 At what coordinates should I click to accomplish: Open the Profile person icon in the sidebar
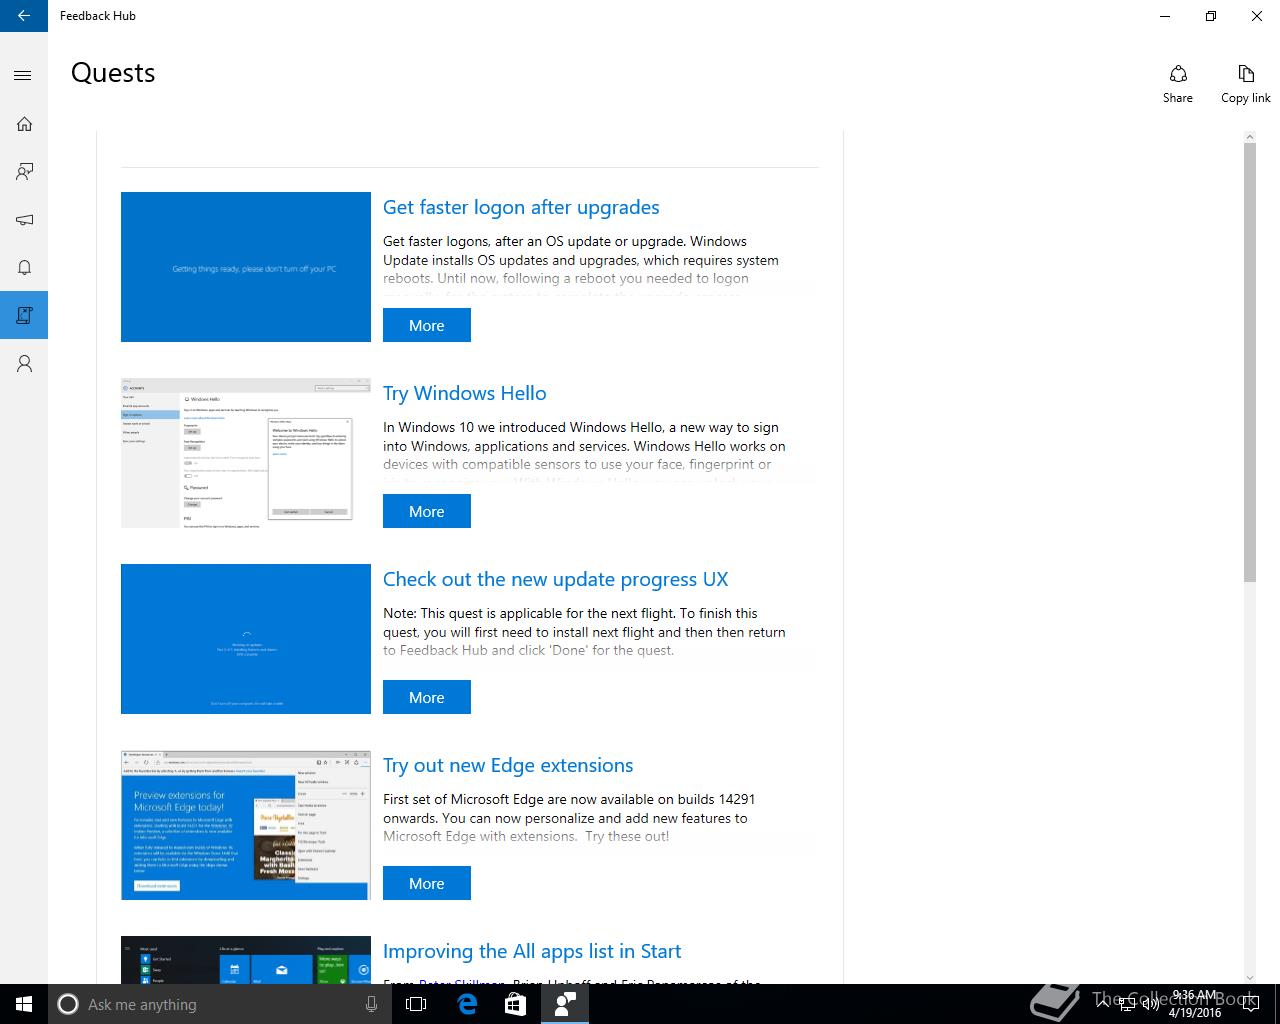click(x=24, y=364)
